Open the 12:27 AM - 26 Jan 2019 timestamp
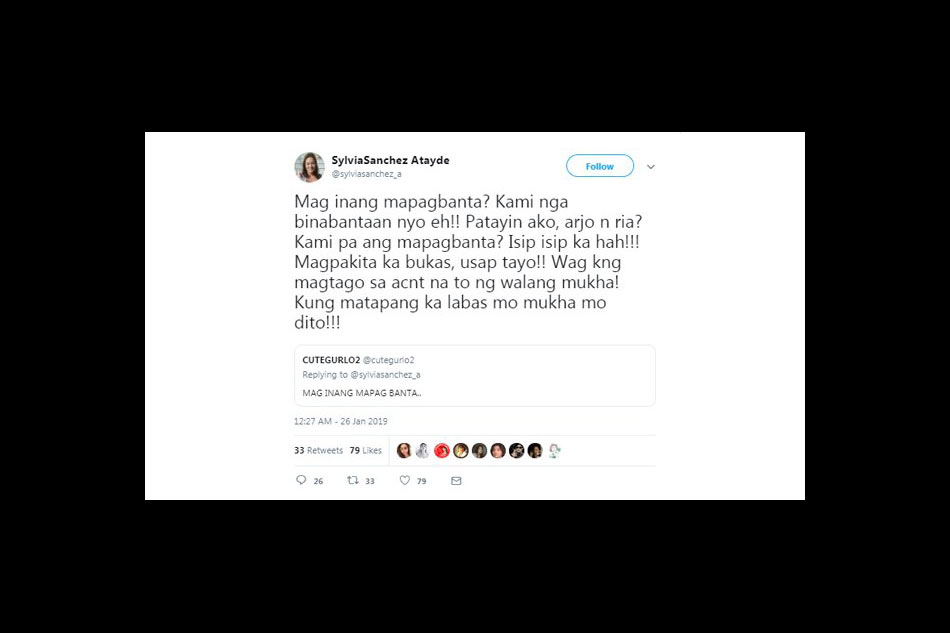 340,421
